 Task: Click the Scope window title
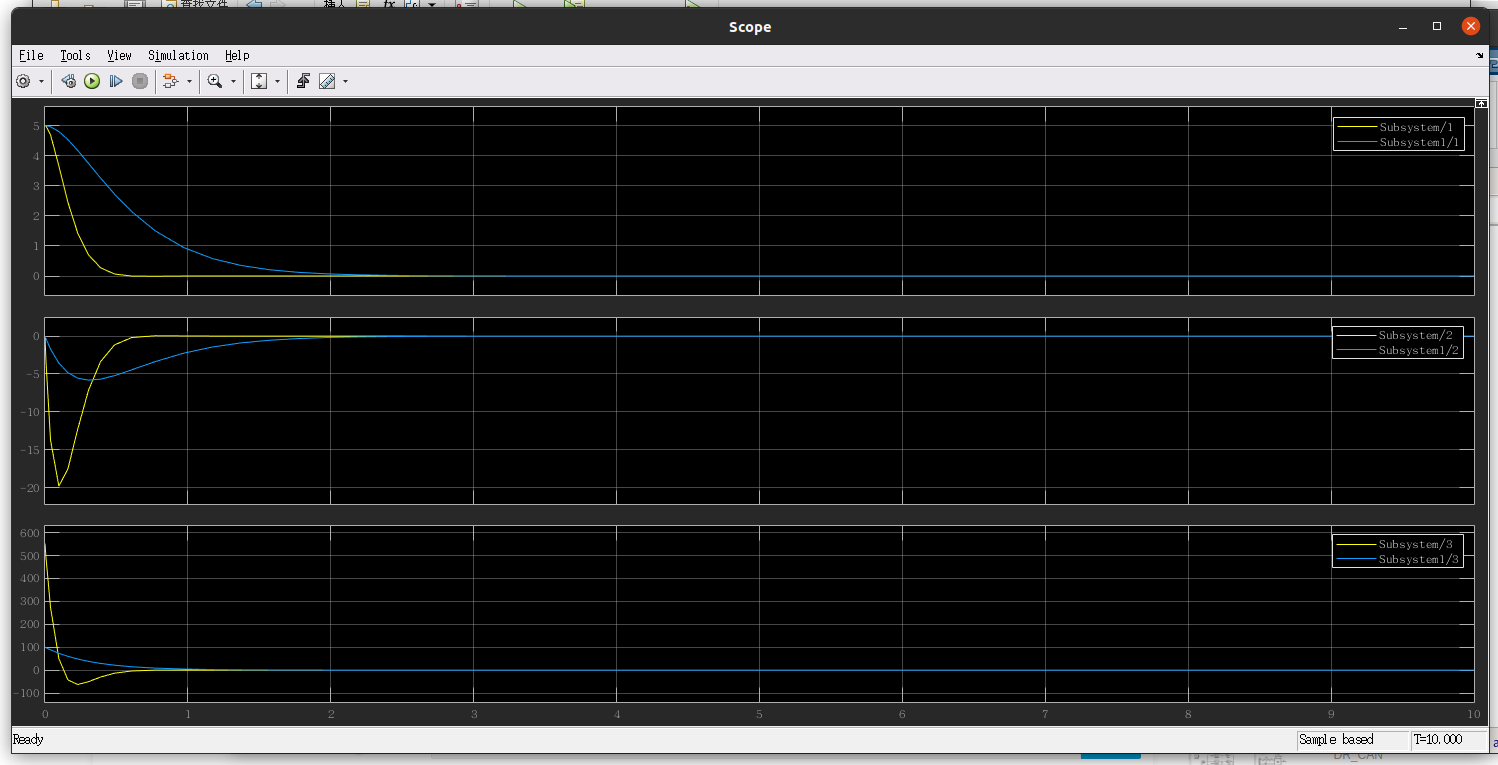pos(750,27)
